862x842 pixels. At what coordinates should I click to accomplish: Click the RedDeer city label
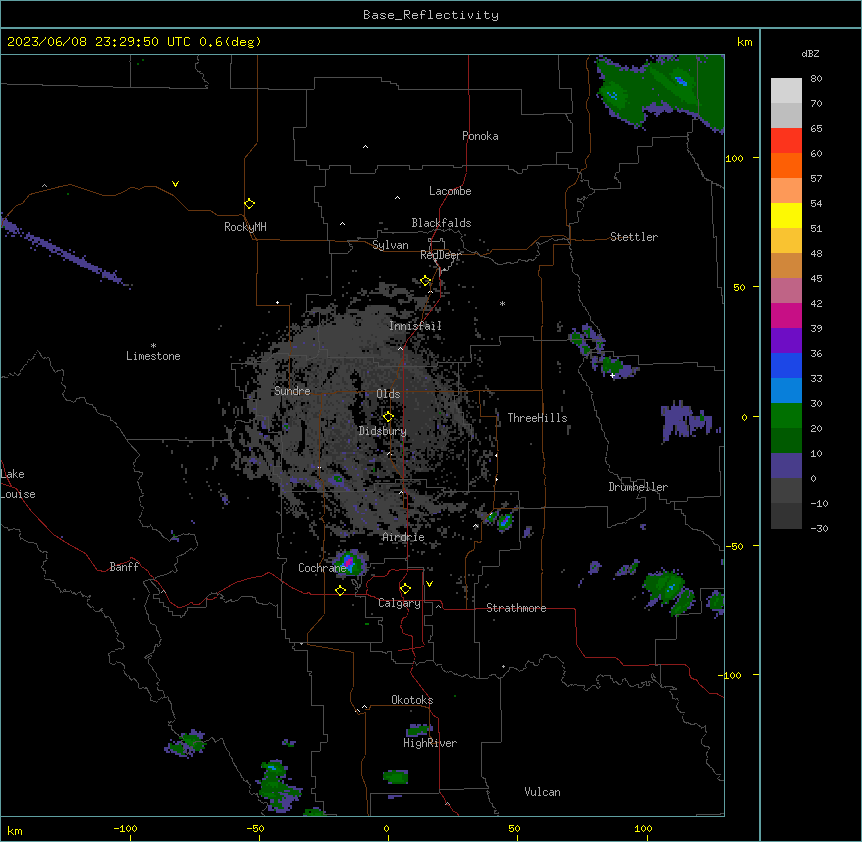tap(440, 255)
